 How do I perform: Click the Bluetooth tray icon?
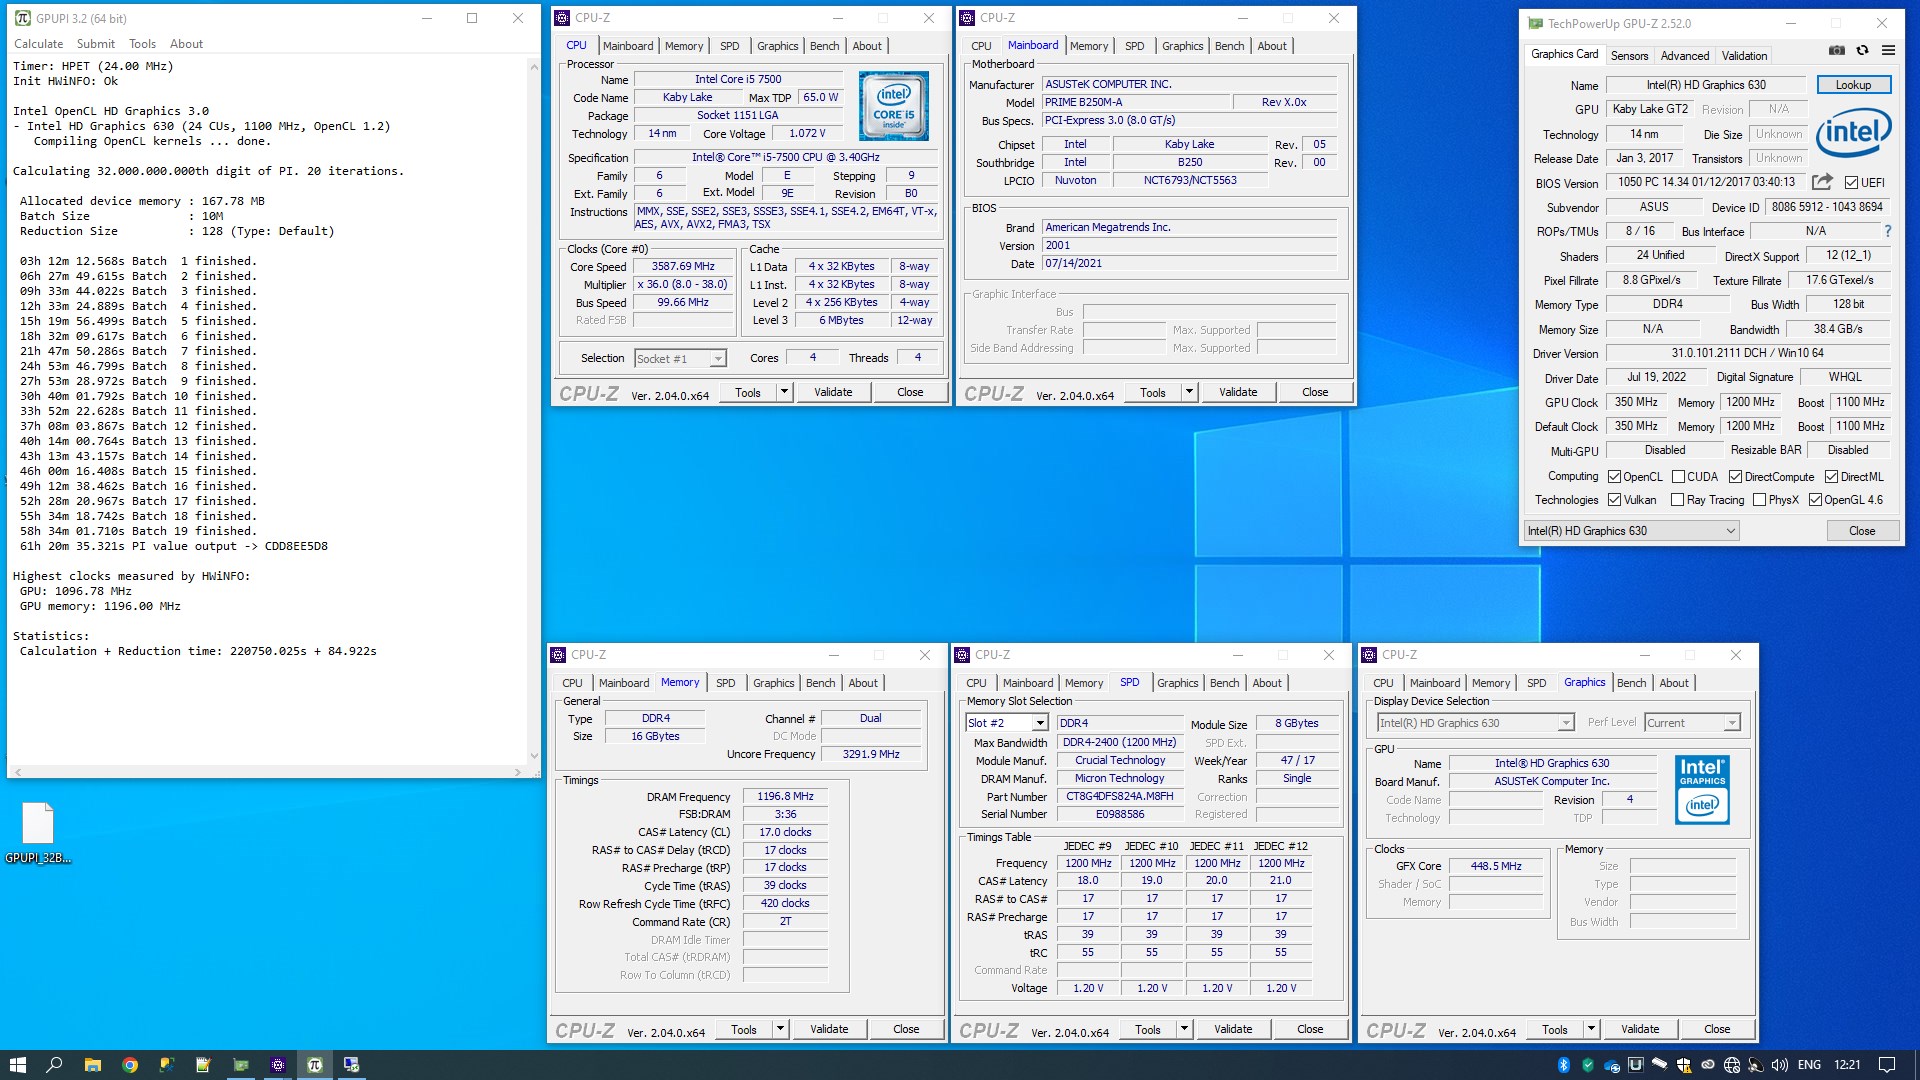(1564, 1065)
